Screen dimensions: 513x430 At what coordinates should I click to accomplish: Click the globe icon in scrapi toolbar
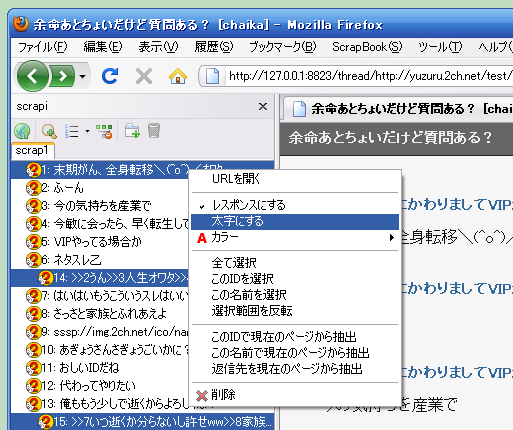point(22,131)
